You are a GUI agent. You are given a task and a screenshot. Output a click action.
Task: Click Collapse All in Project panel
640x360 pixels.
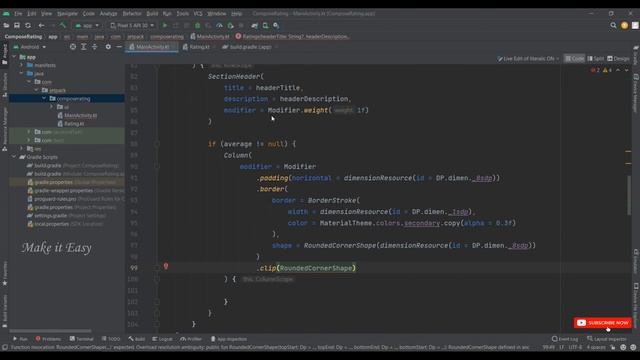pos(94,47)
